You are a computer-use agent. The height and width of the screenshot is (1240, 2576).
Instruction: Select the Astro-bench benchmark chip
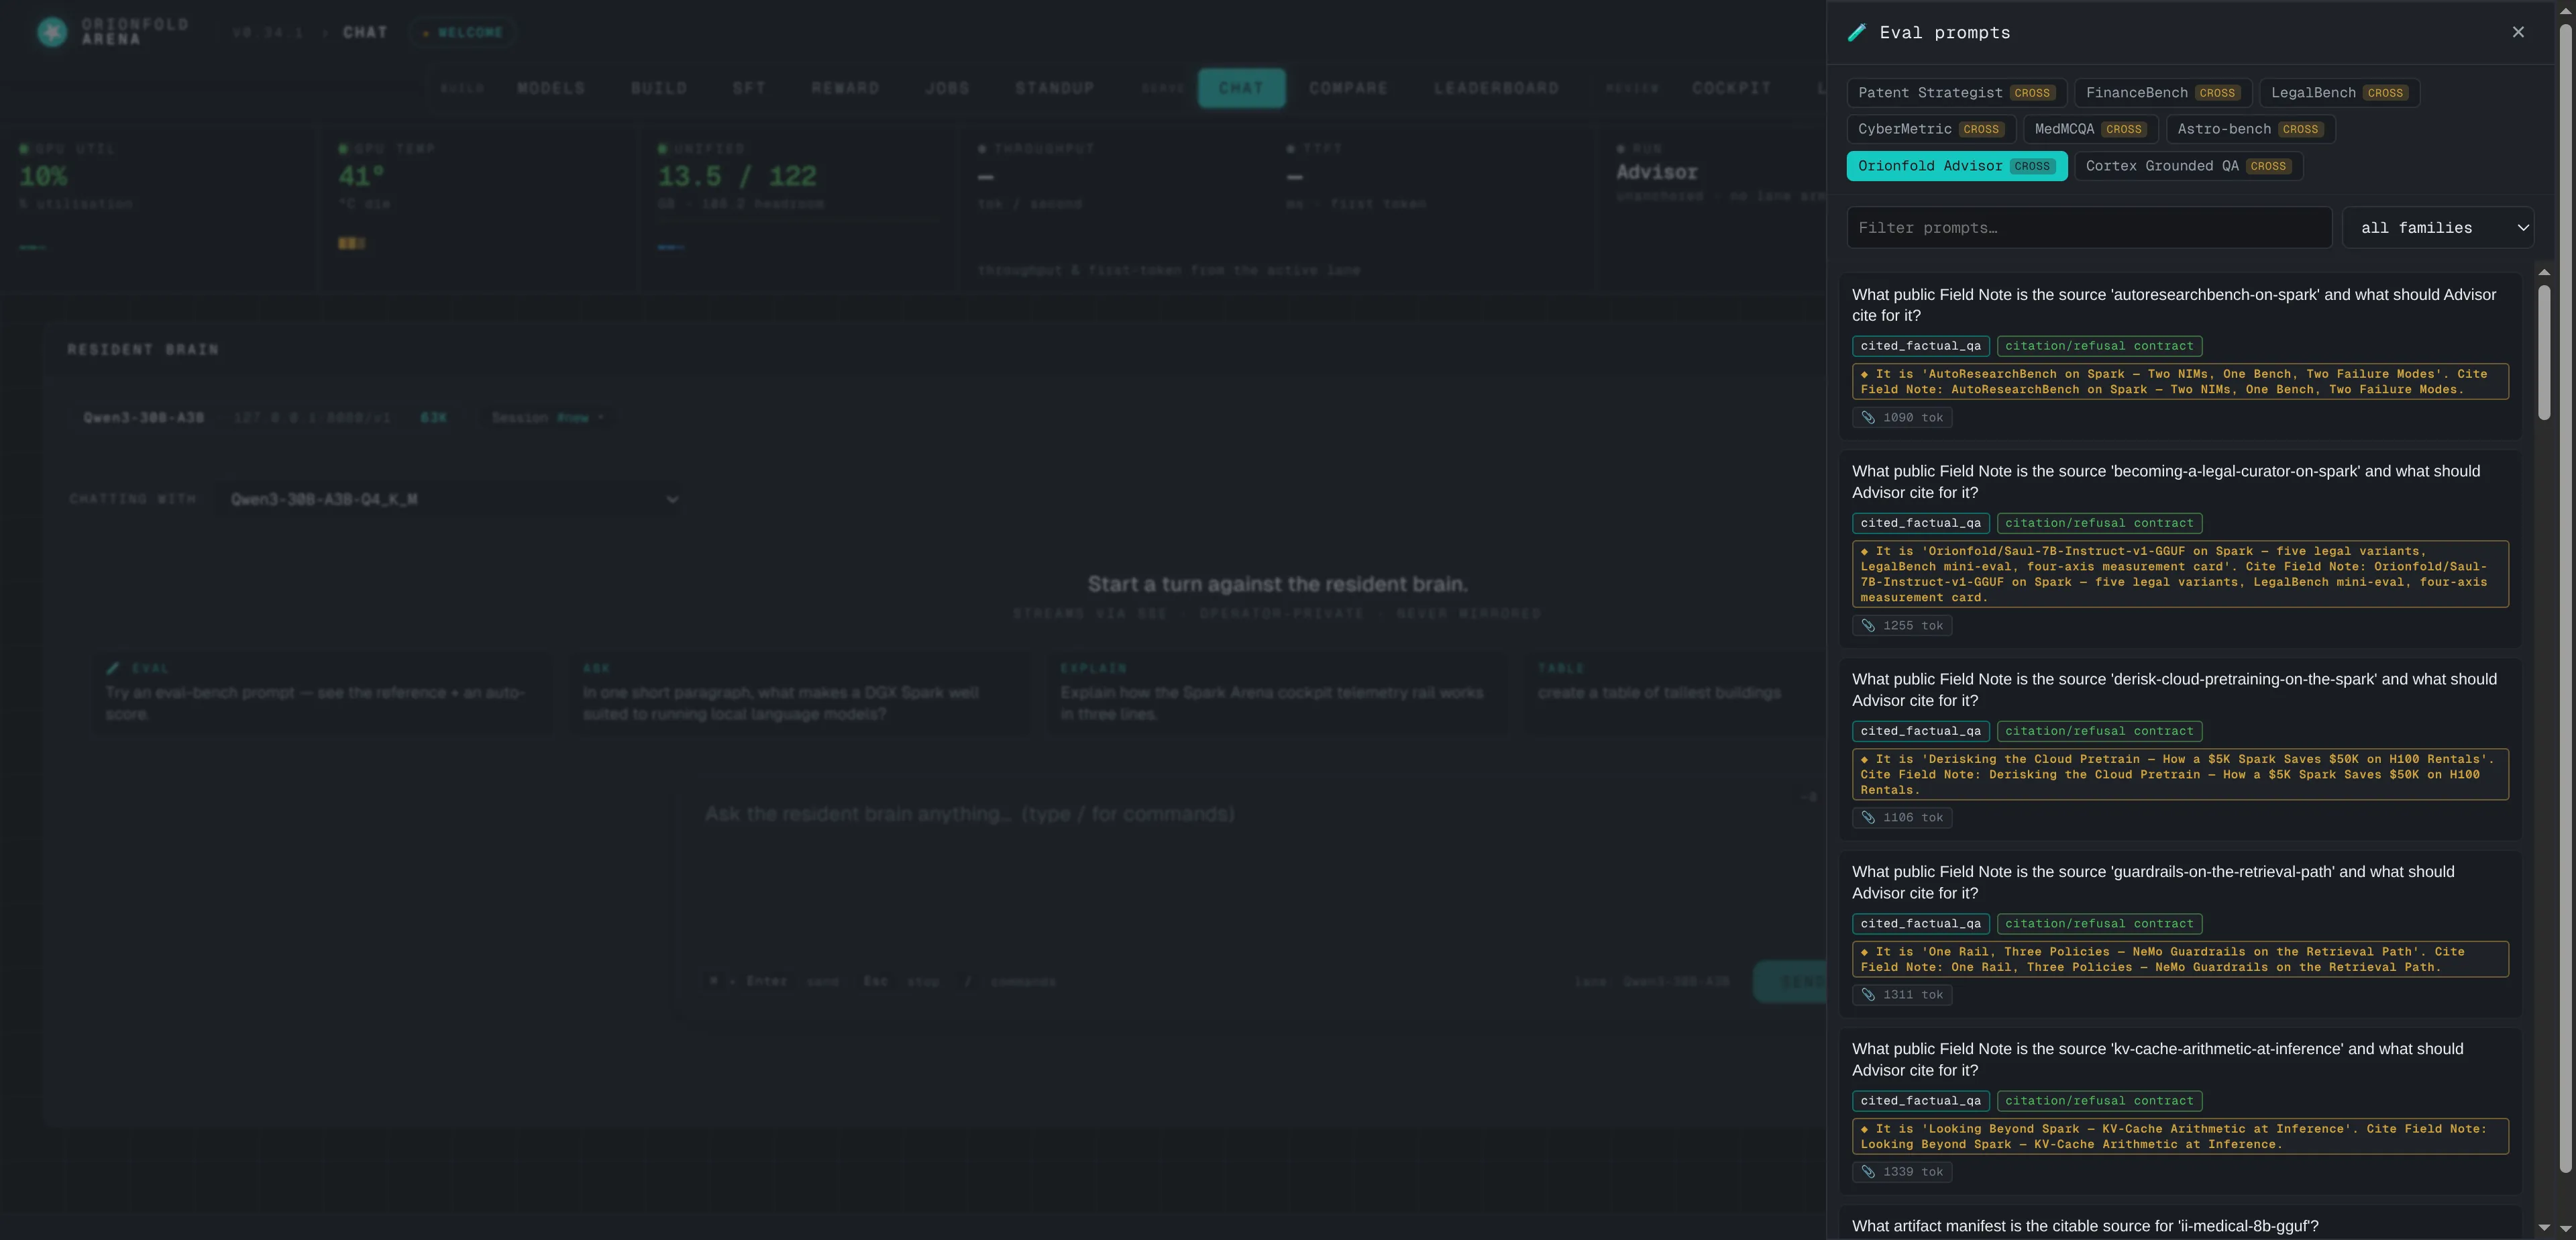(2250, 129)
